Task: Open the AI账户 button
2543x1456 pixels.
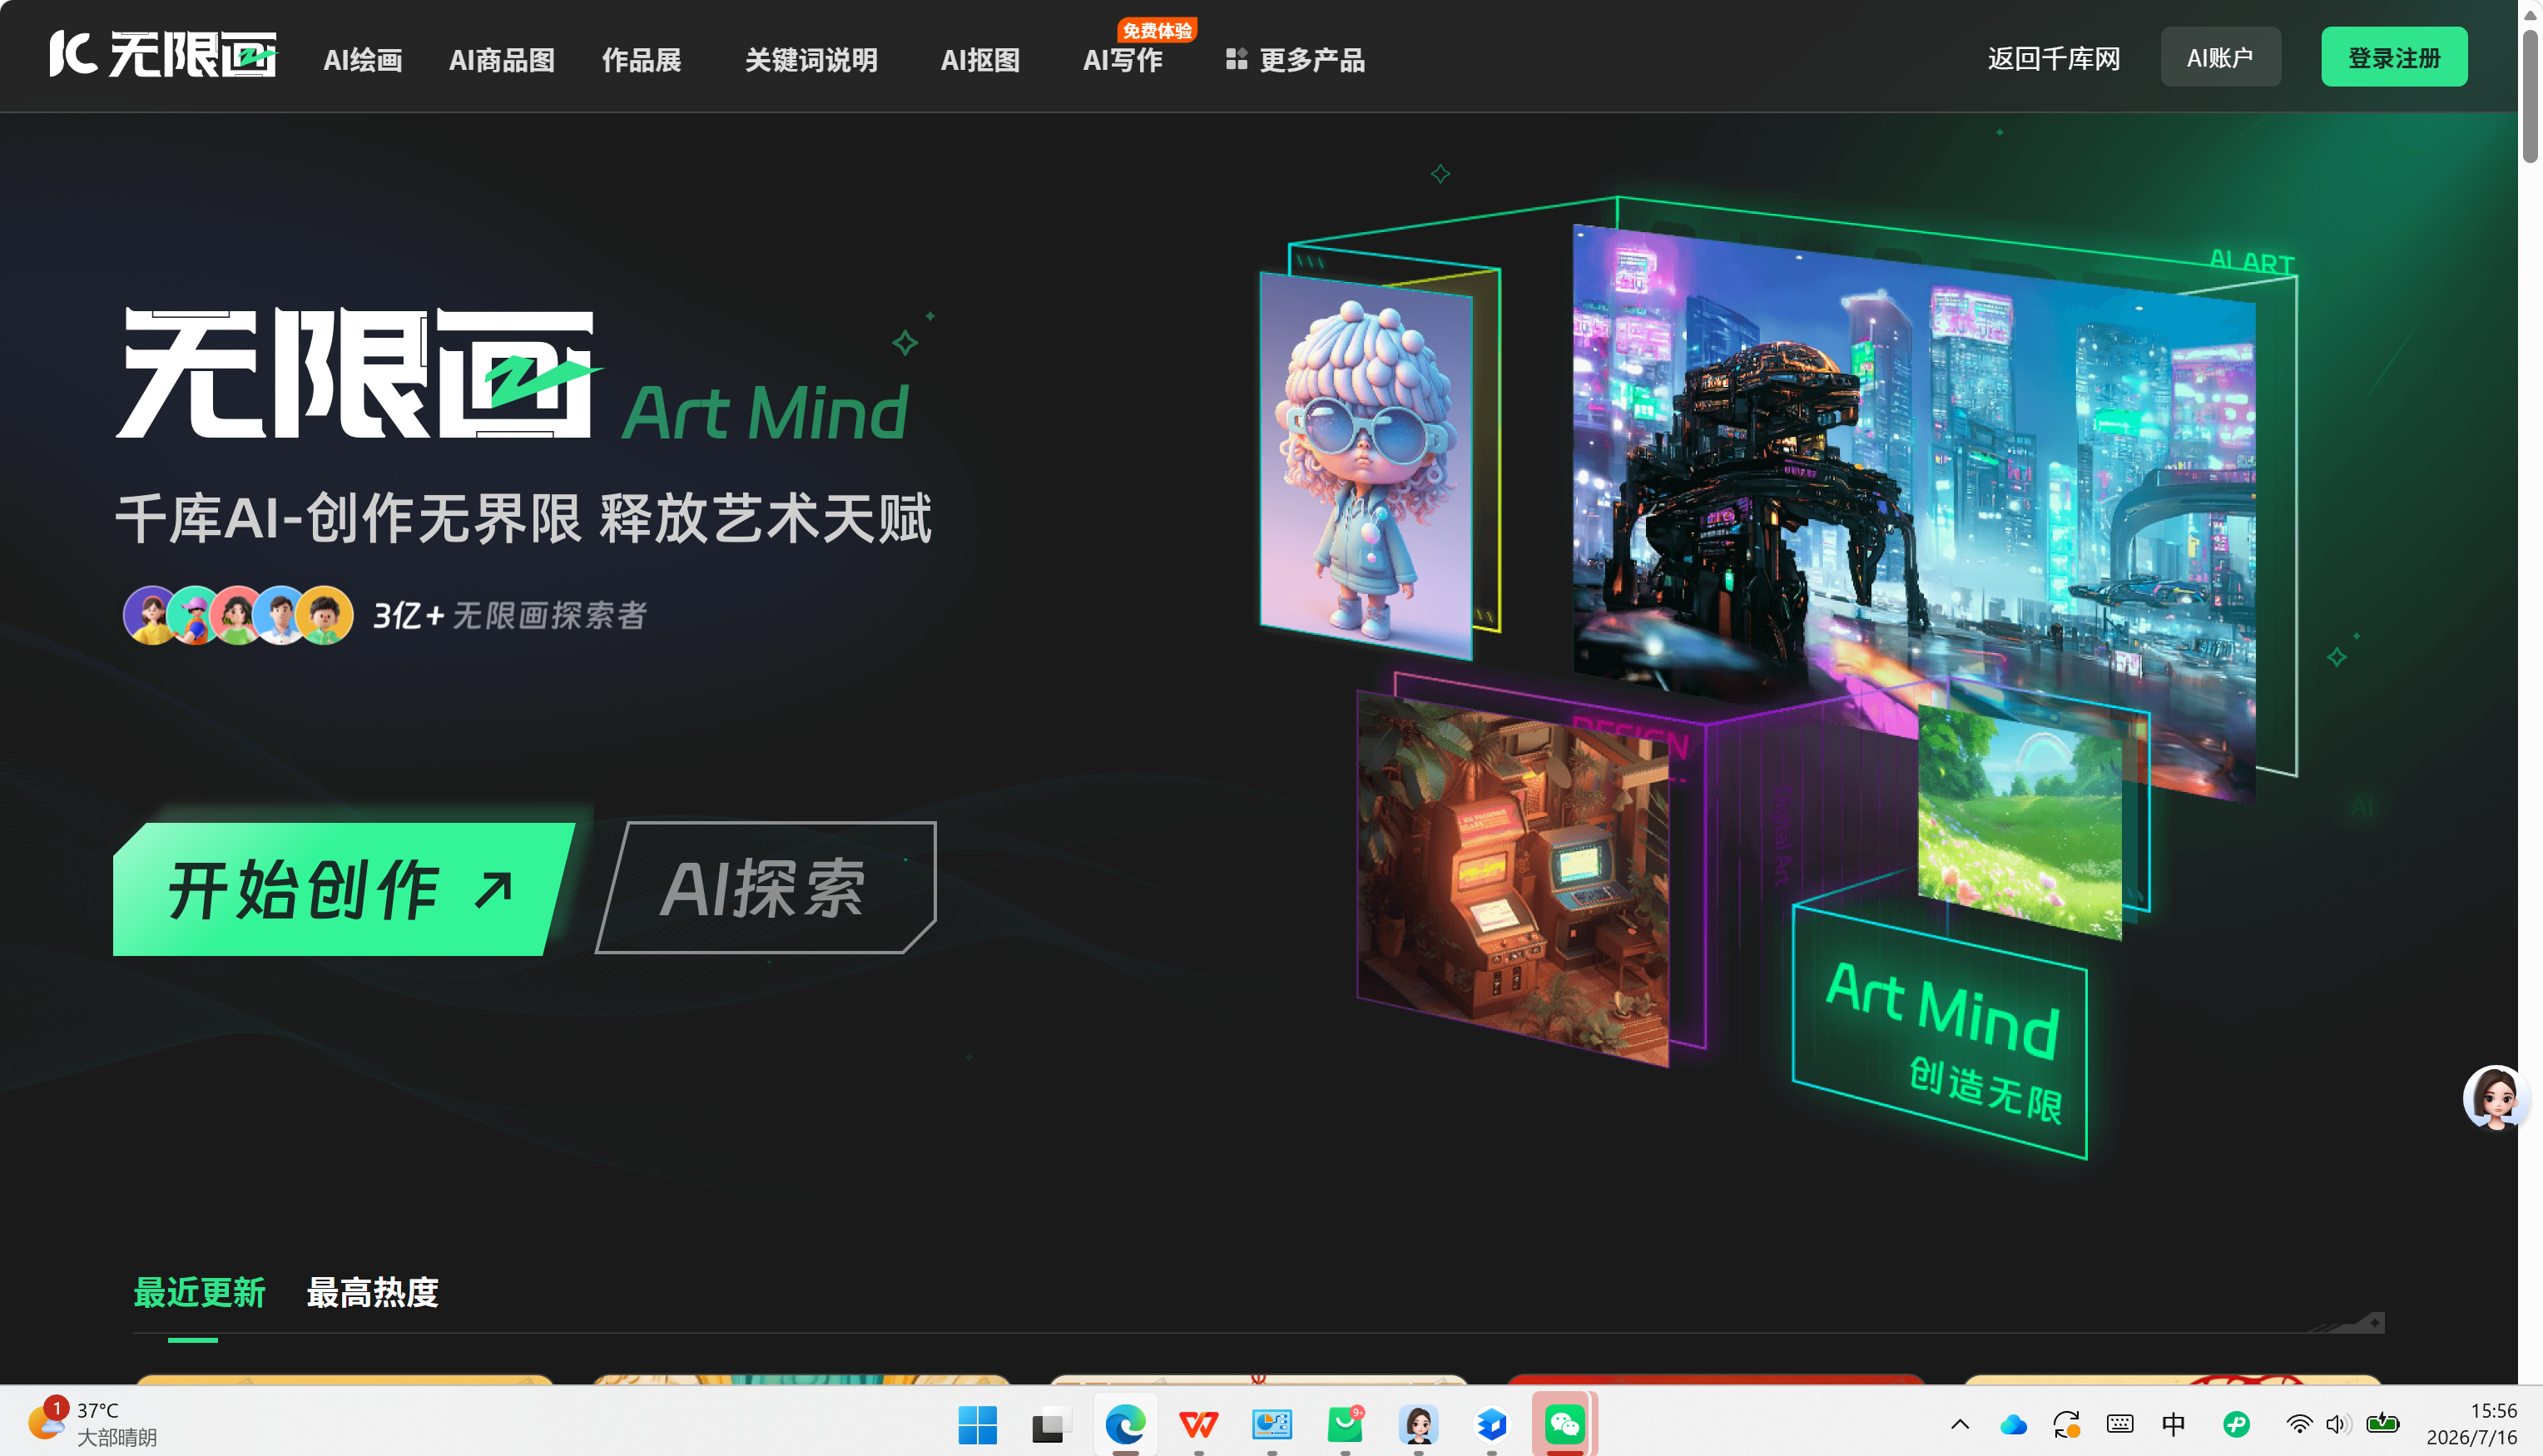Action: [2220, 57]
